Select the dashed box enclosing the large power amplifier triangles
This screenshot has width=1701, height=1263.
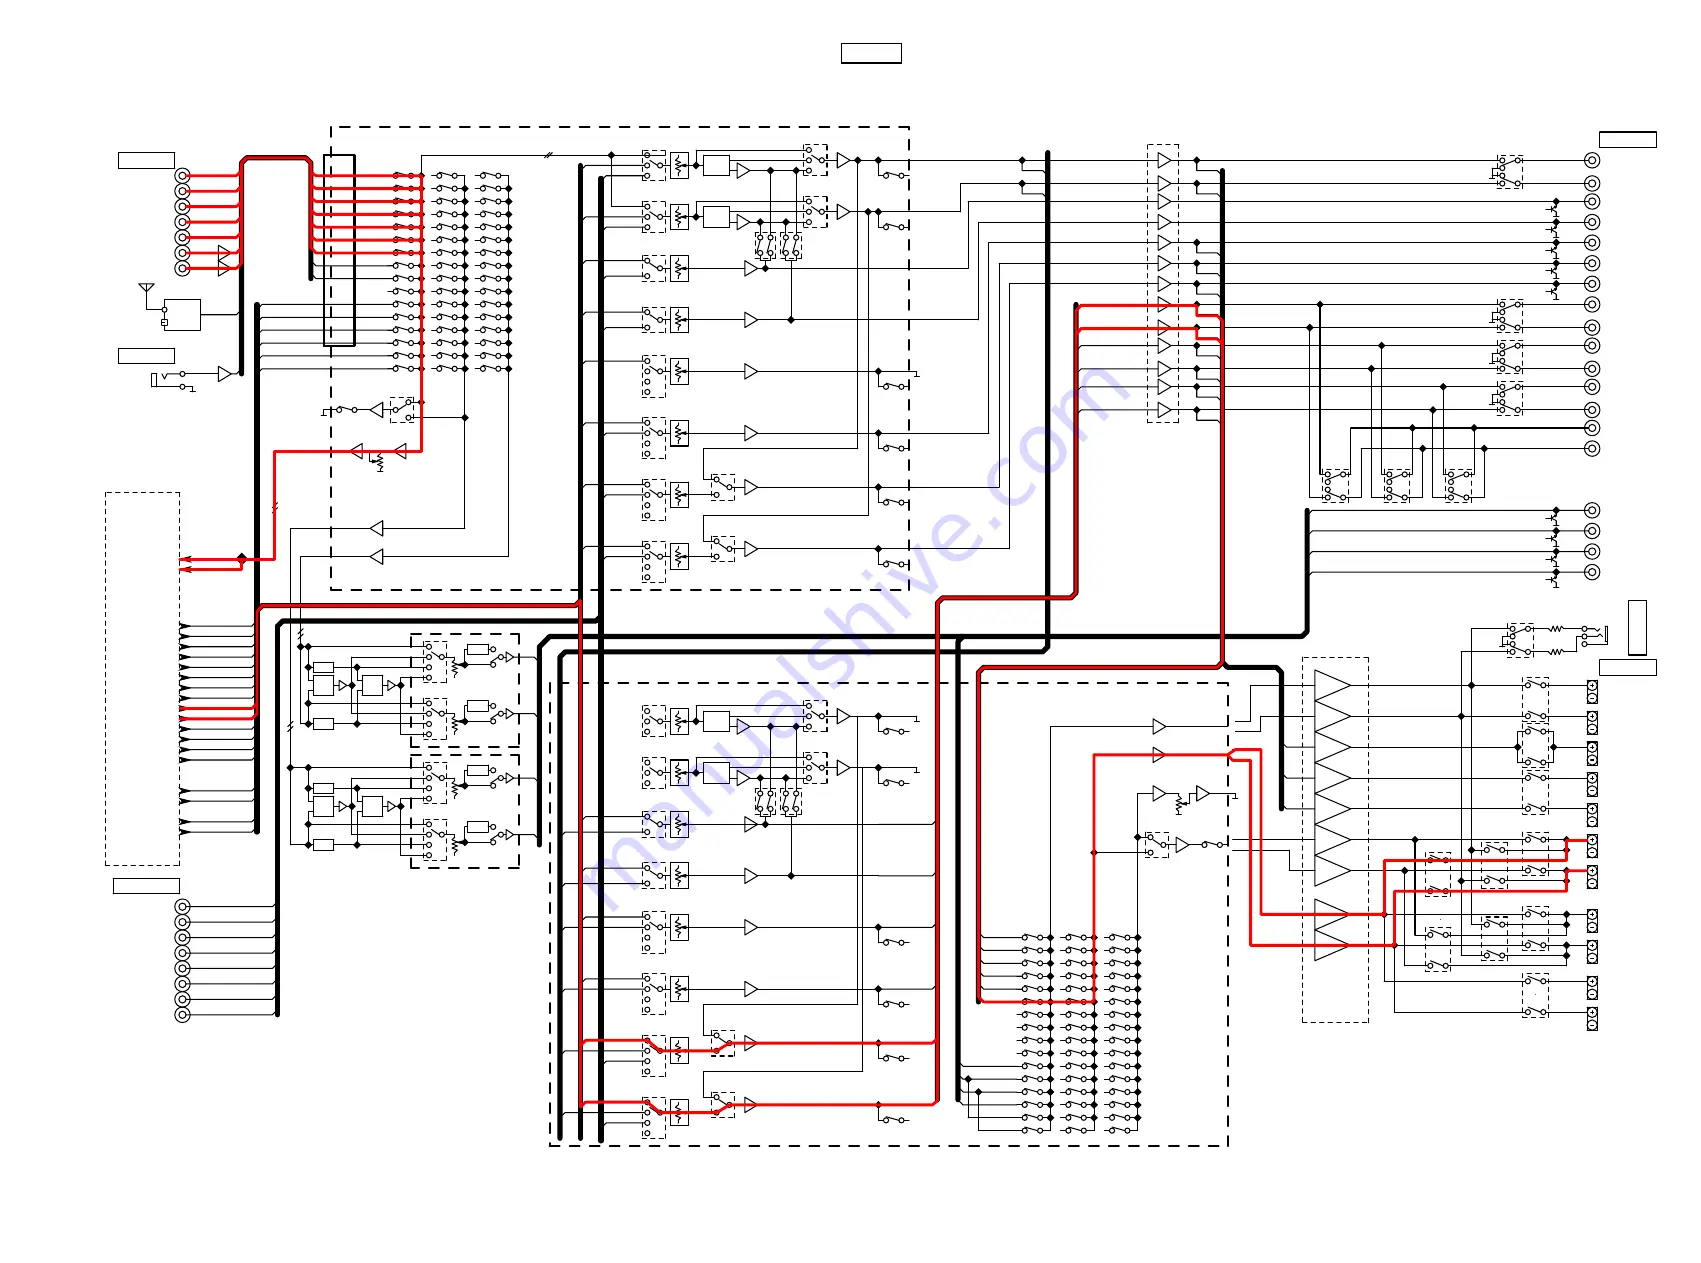pos(1335,840)
